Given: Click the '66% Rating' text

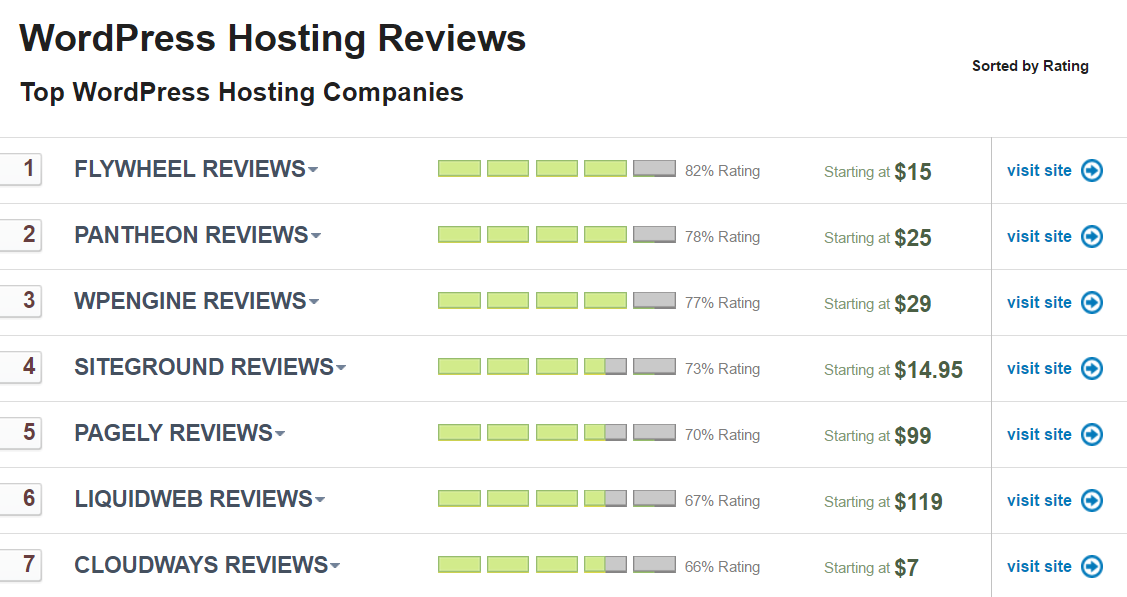Looking at the screenshot, I should [722, 568].
